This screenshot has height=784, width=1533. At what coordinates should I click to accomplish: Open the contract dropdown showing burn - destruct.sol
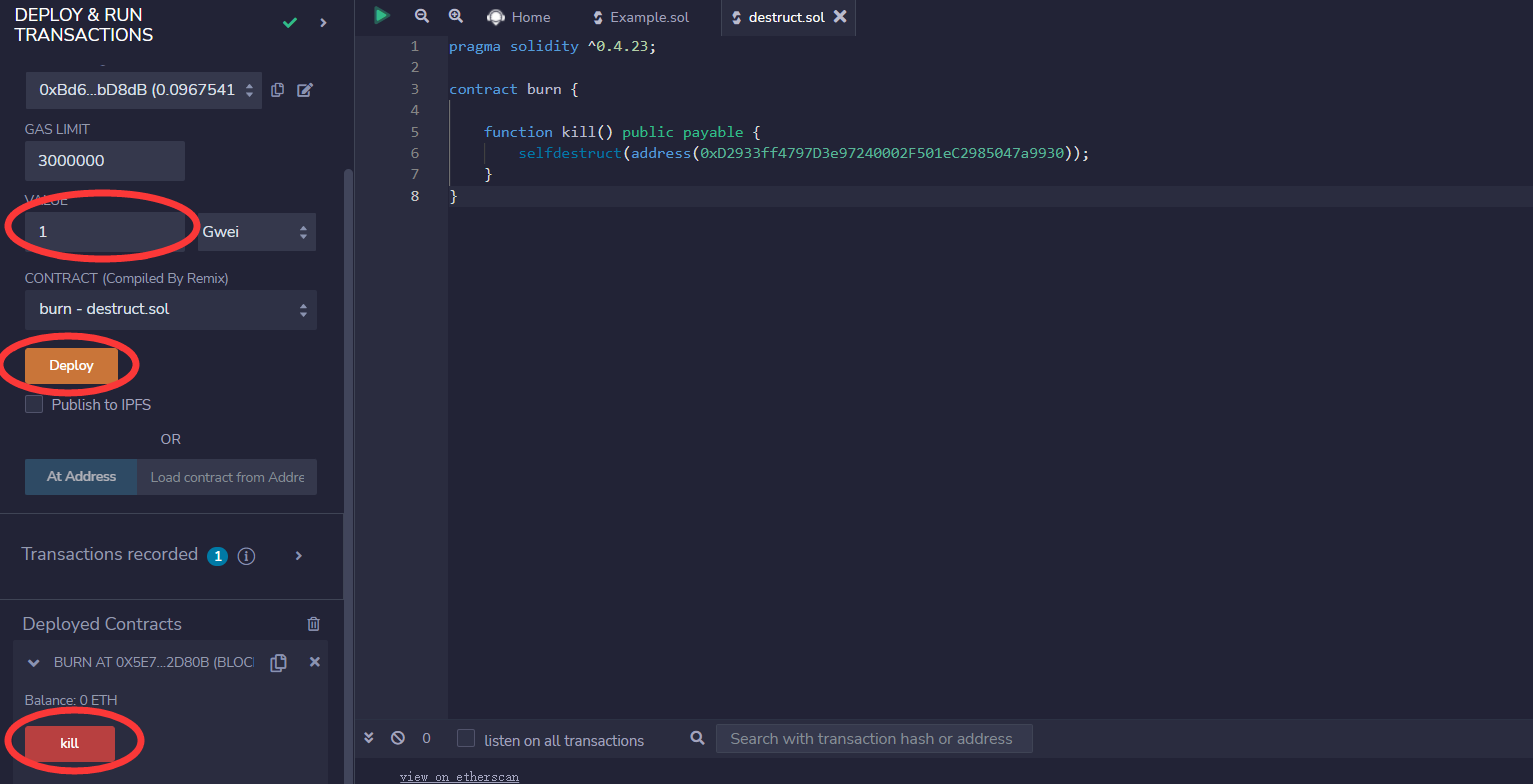click(171, 309)
